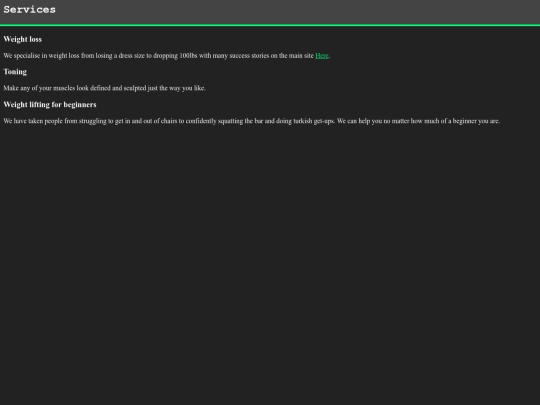Select the 'Toning' heading
This screenshot has width=540, height=405.
point(15,72)
